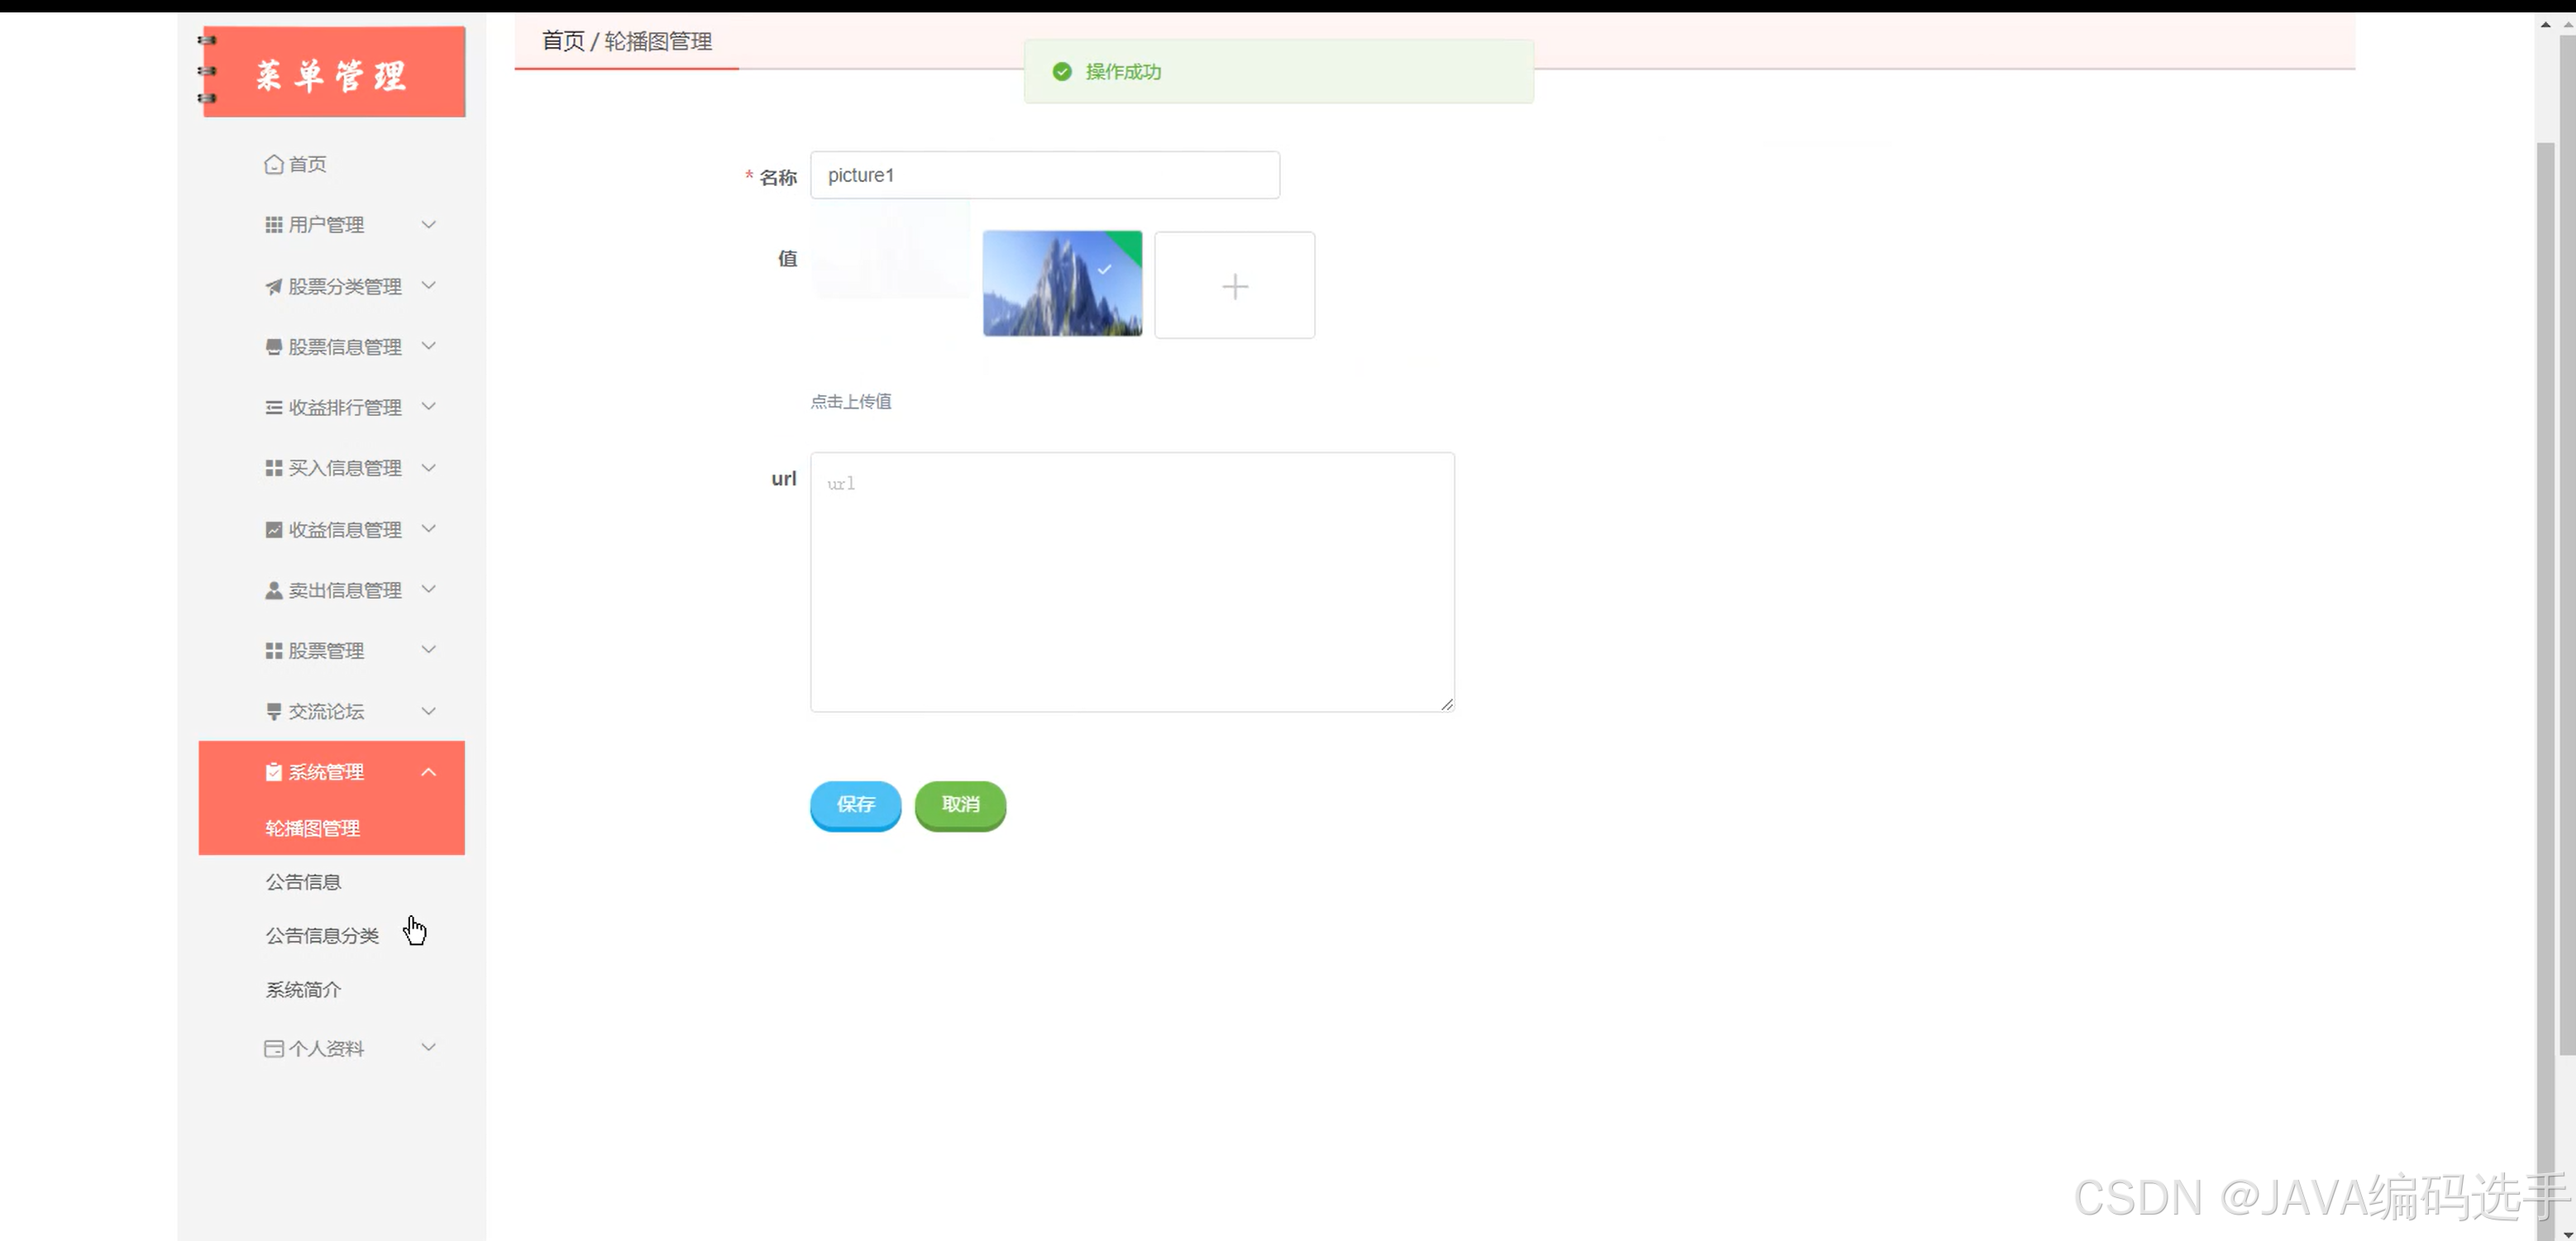Click the chart icon beside 收益信息管理

273,530
